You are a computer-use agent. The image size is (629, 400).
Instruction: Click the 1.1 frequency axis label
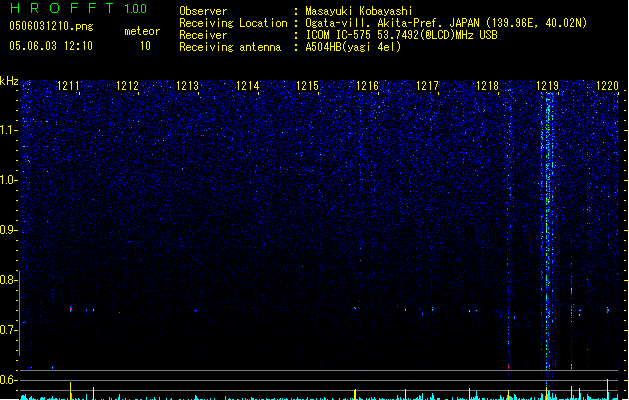(x=8, y=130)
